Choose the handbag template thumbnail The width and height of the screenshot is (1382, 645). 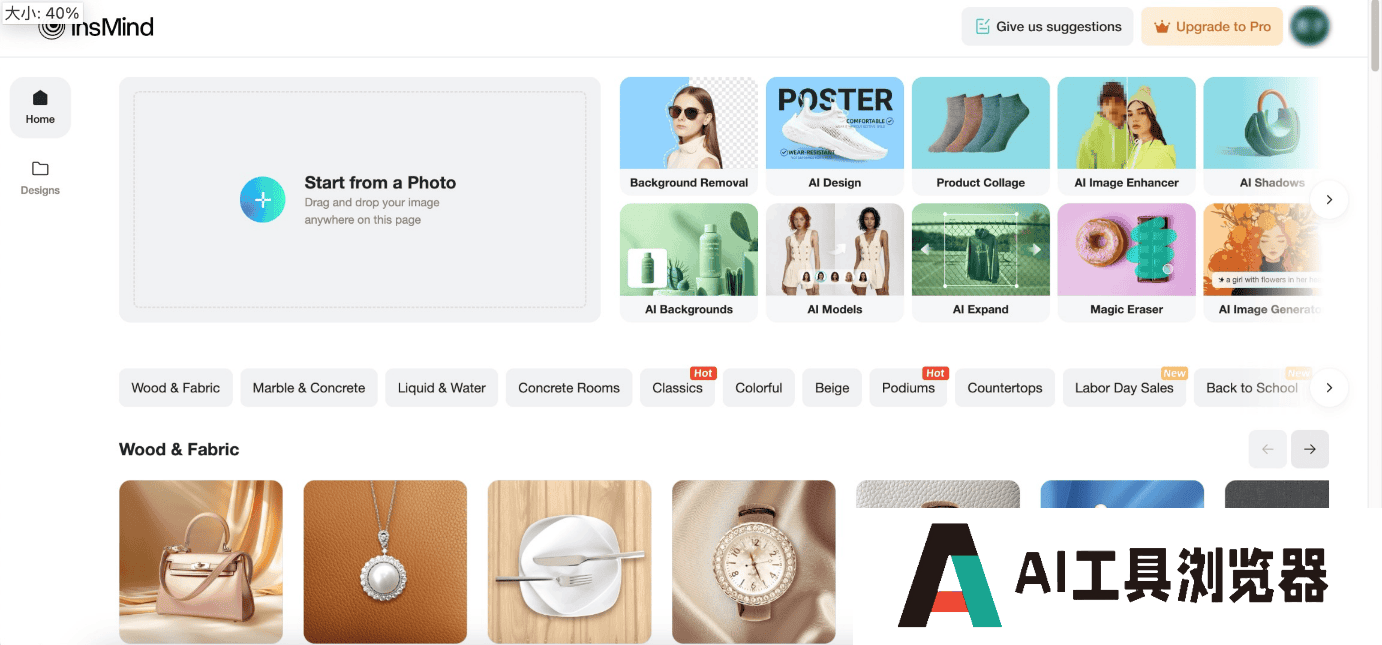tap(201, 562)
